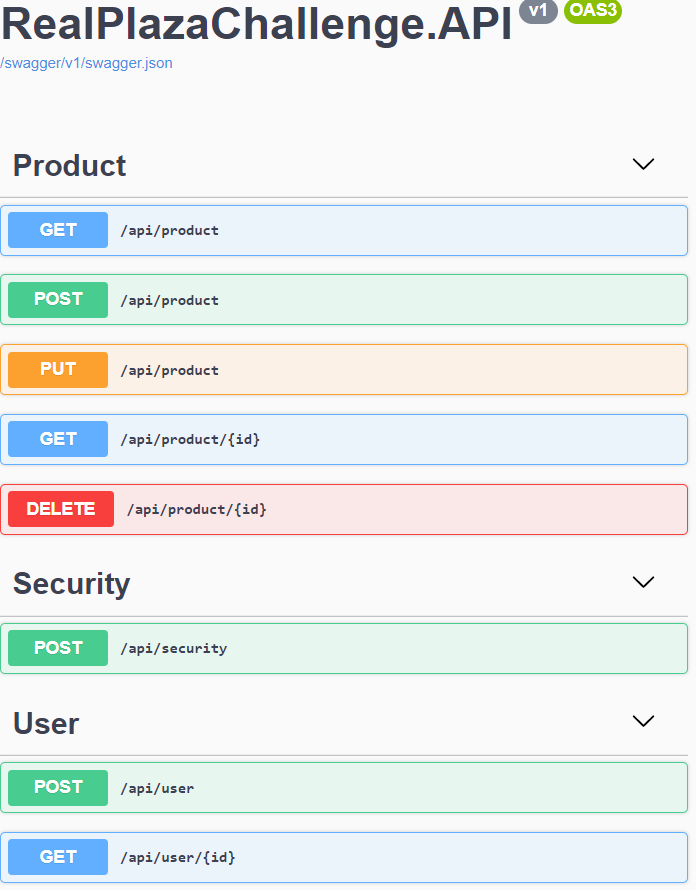The width and height of the screenshot is (696, 890).
Task: Select the PUT method badge for /api/product
Action: [57, 369]
